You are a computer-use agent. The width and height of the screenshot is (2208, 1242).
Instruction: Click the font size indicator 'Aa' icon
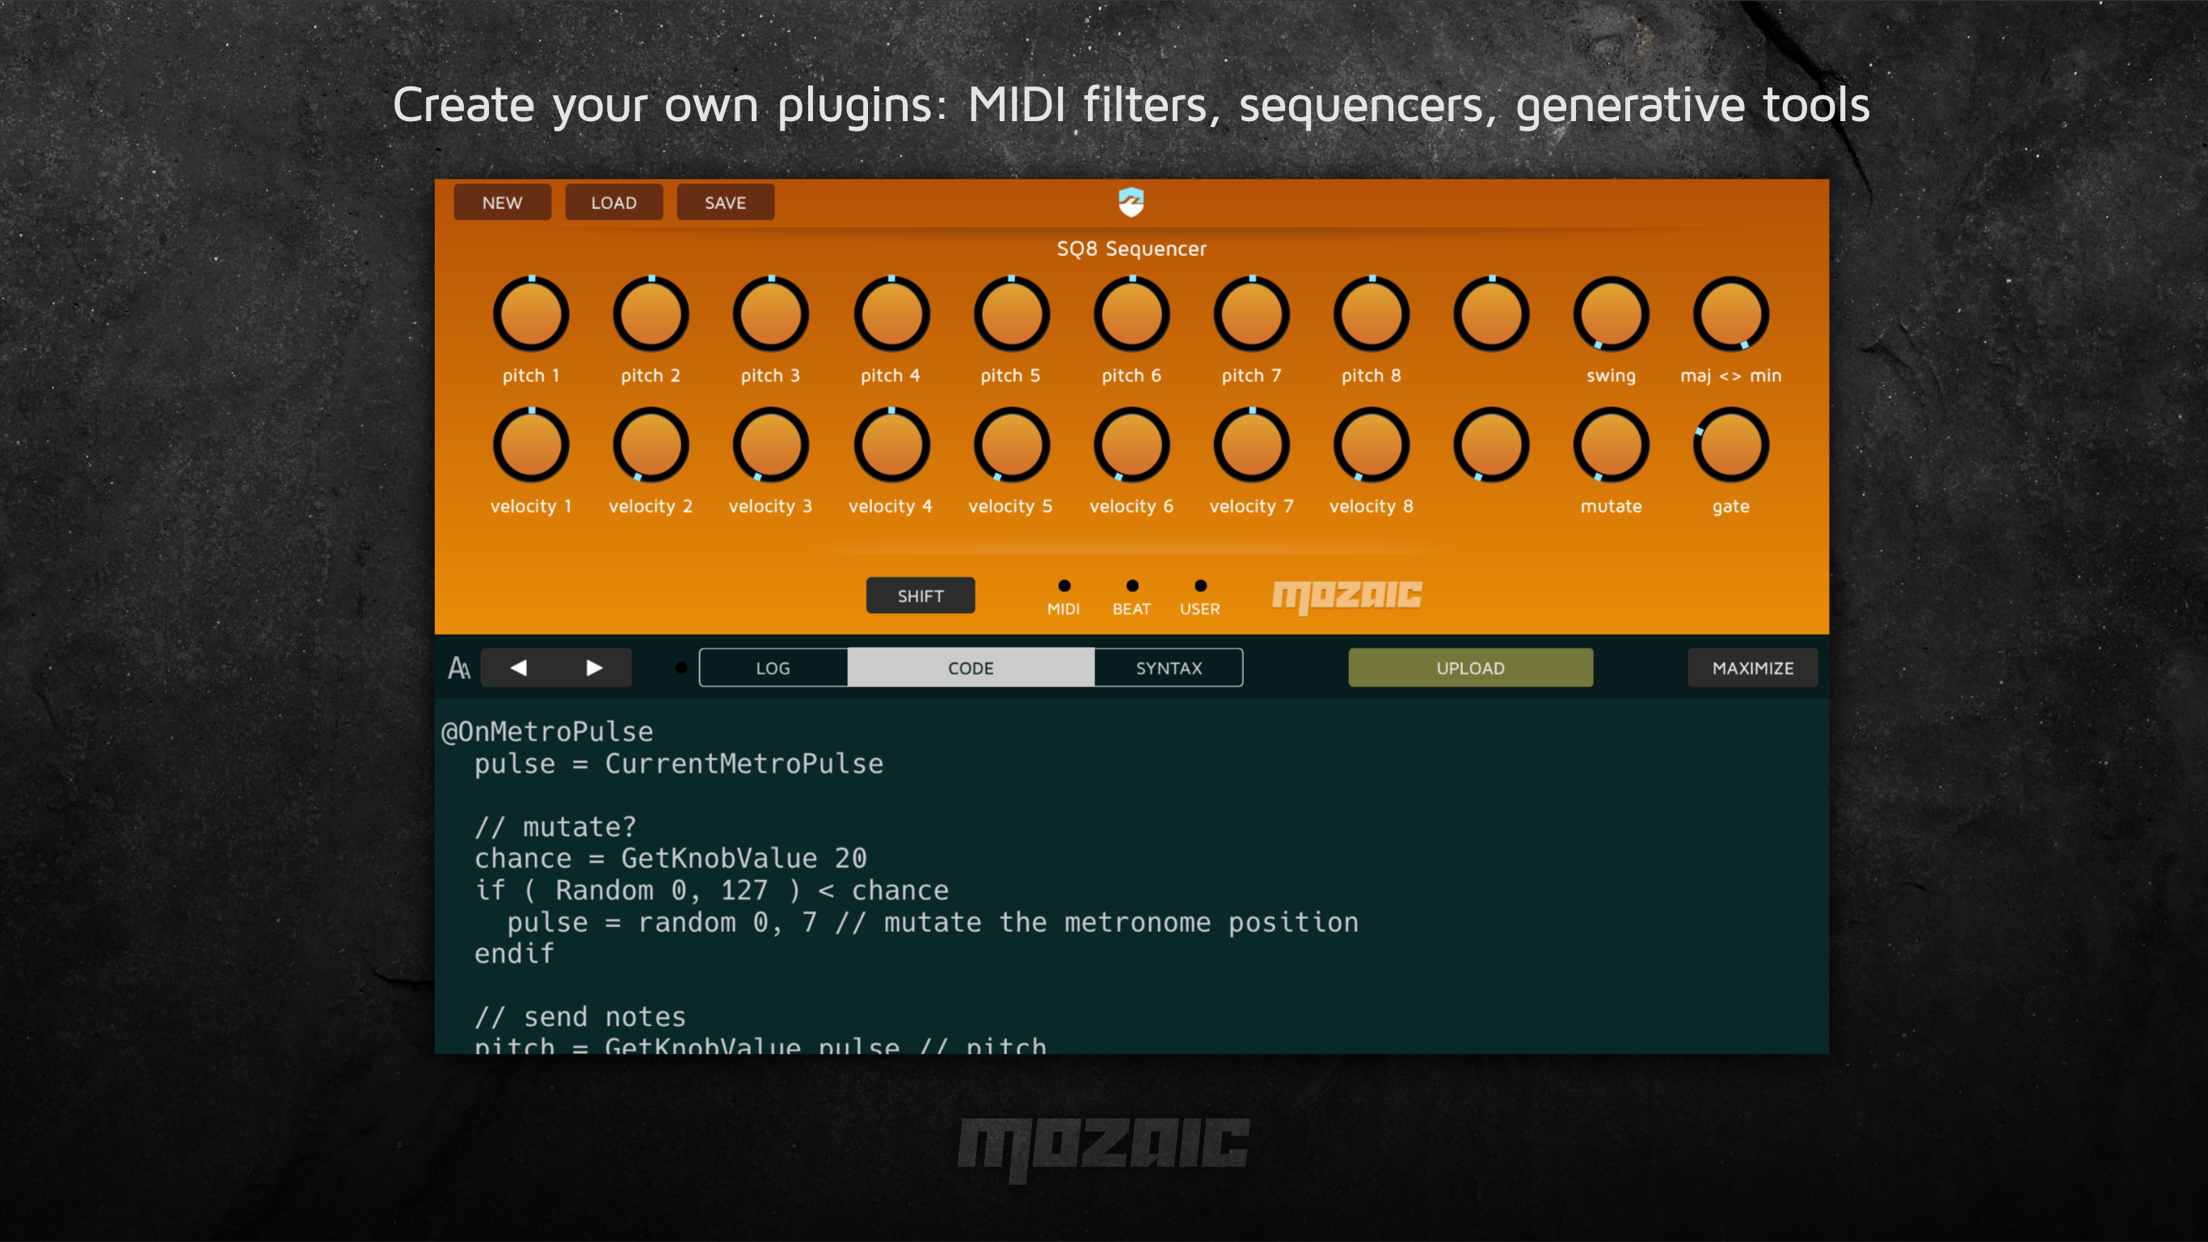pos(459,667)
